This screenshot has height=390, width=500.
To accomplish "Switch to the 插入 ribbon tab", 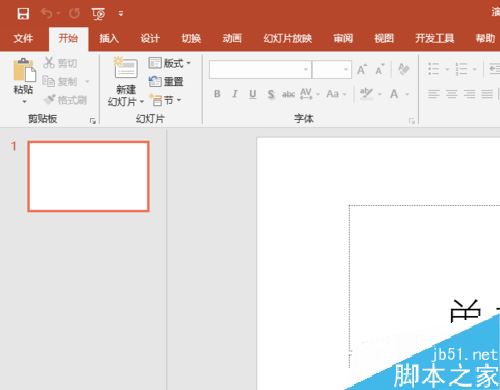I will (109, 38).
